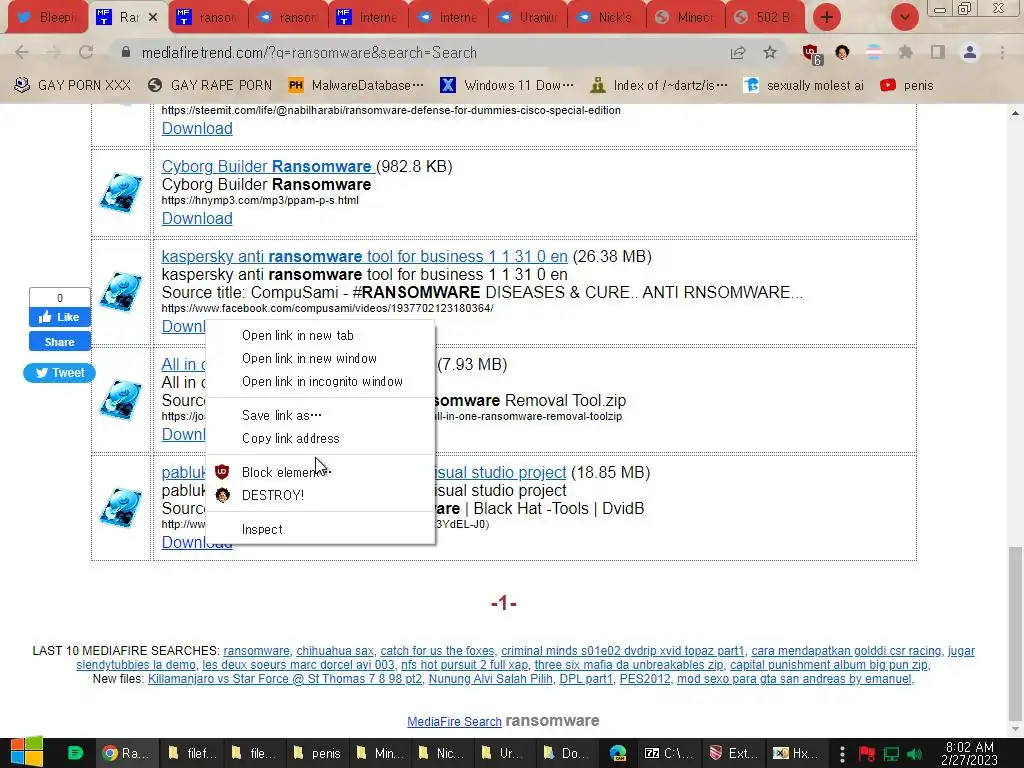Click the taskbar clock showing 8:02 AM
Image resolution: width=1024 pixels, height=768 pixels.
click(x=969, y=753)
